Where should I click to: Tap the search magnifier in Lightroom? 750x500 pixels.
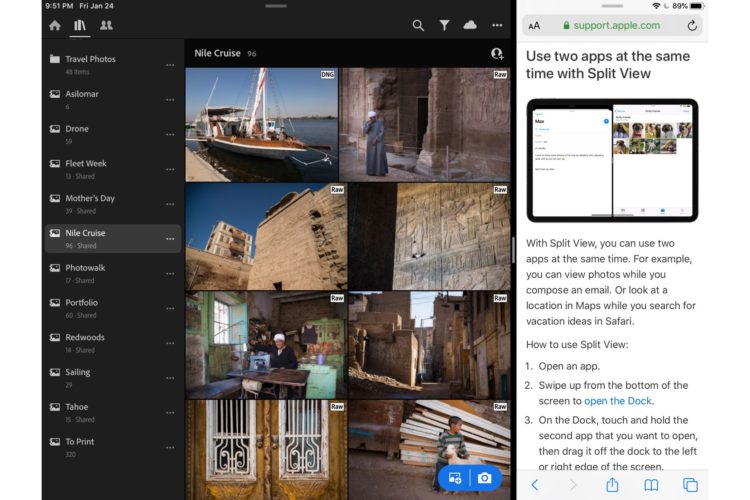[418, 25]
